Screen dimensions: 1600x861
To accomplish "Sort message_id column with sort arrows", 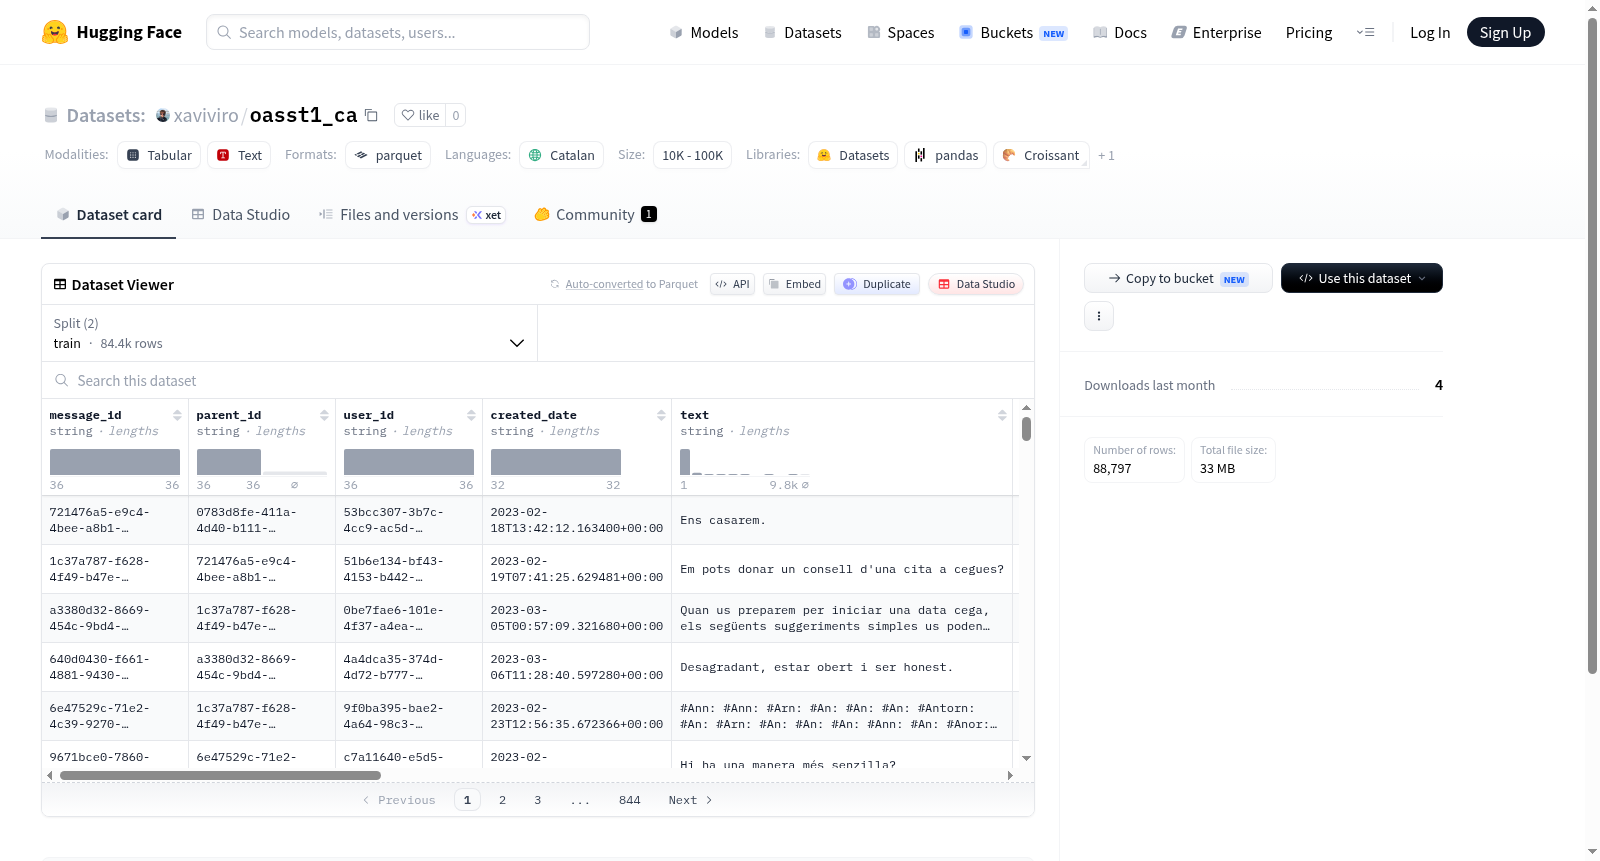I will (177, 415).
